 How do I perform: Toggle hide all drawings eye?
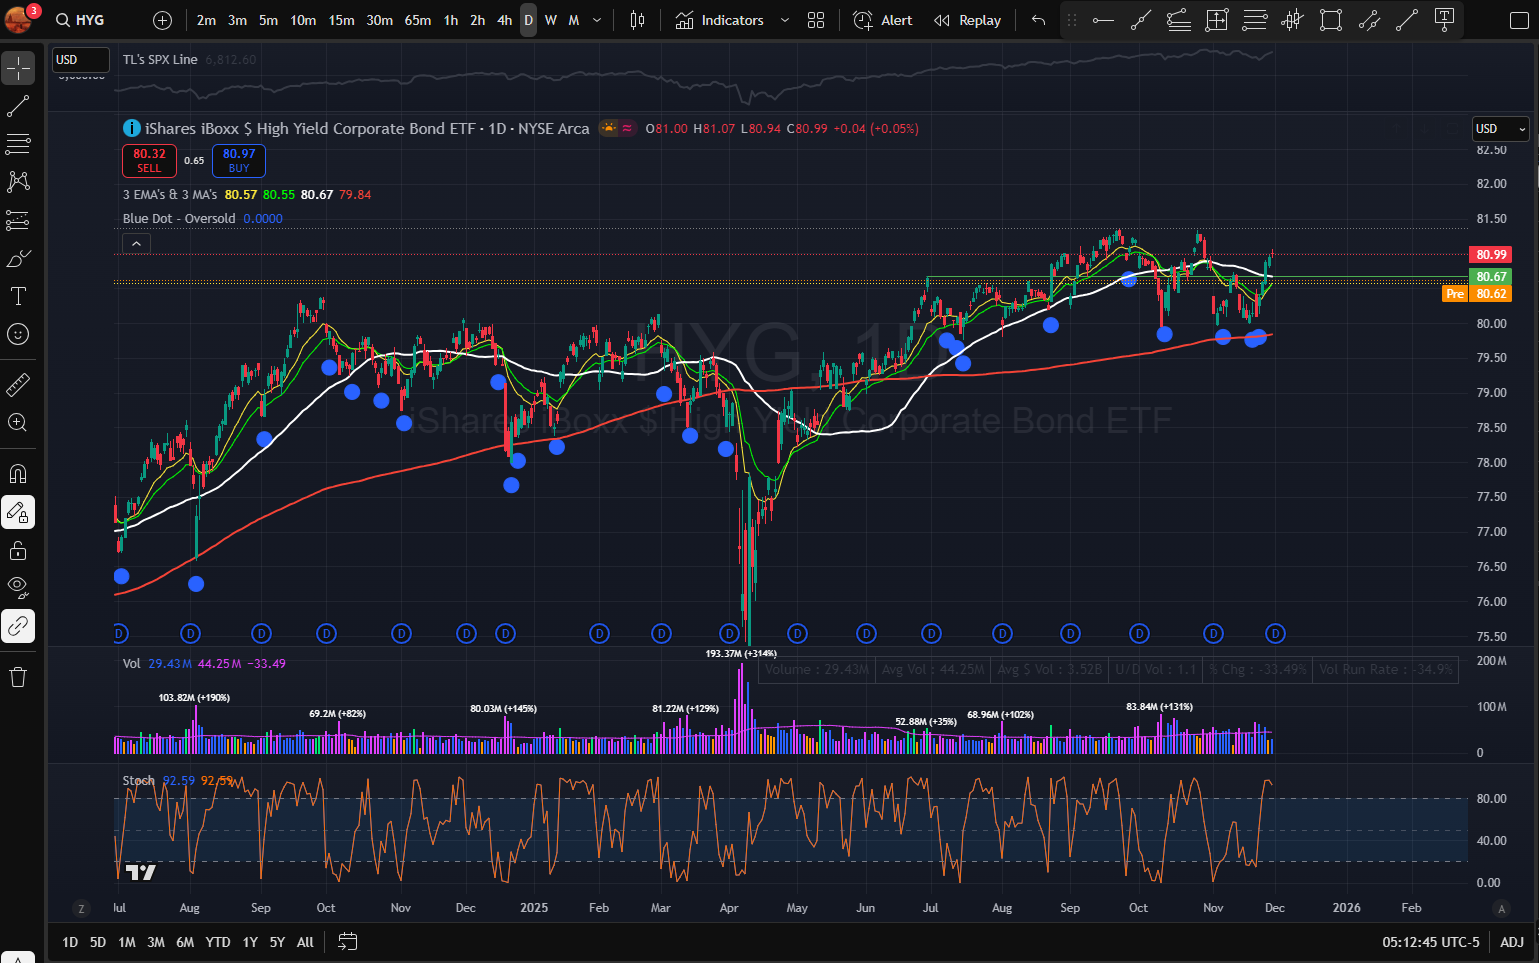(18, 588)
